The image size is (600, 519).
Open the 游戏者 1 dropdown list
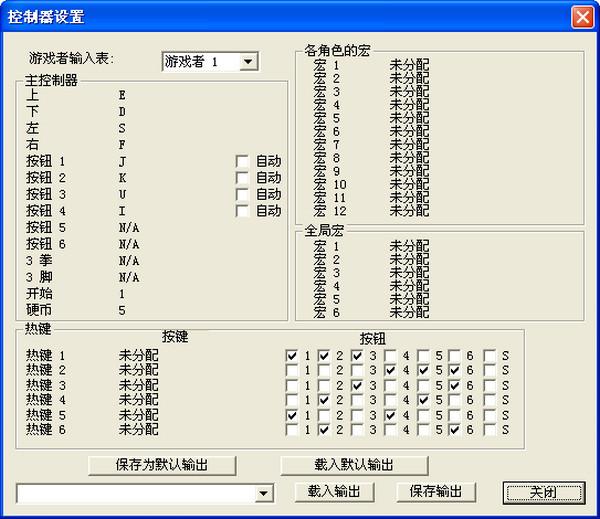click(x=248, y=62)
